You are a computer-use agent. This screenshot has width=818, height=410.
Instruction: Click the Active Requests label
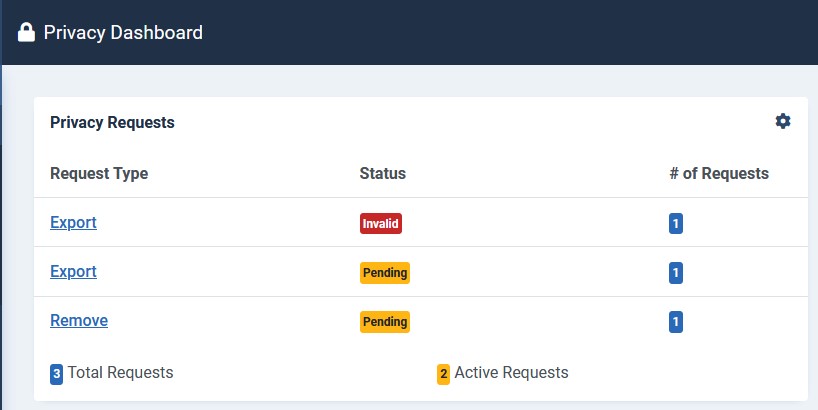pyautogui.click(x=511, y=373)
